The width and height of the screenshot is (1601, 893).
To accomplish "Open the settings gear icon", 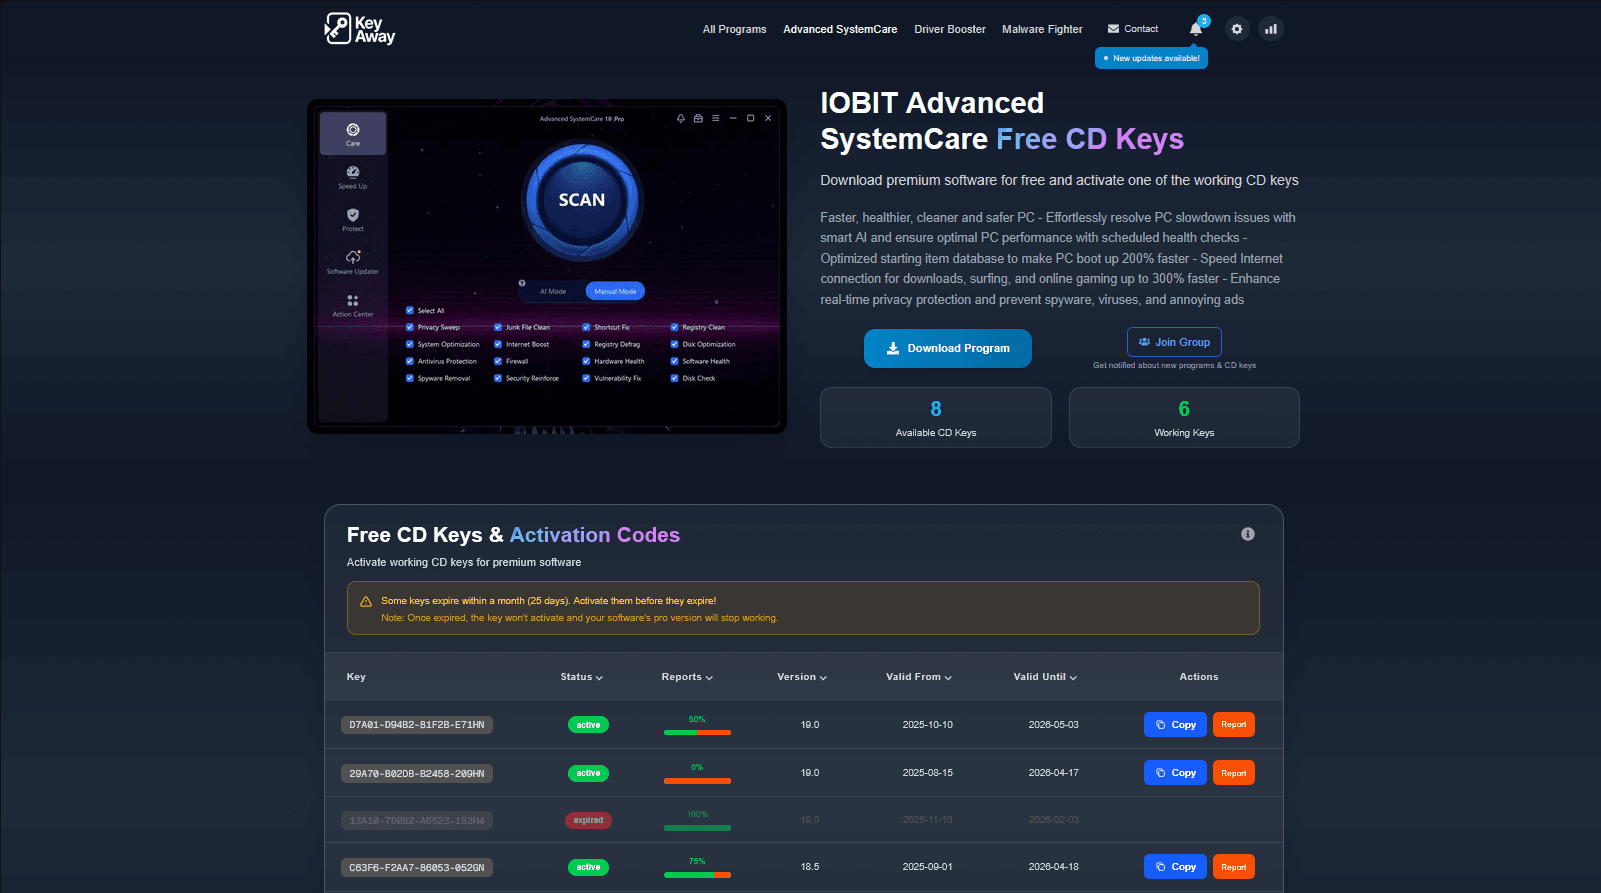I will point(1237,29).
